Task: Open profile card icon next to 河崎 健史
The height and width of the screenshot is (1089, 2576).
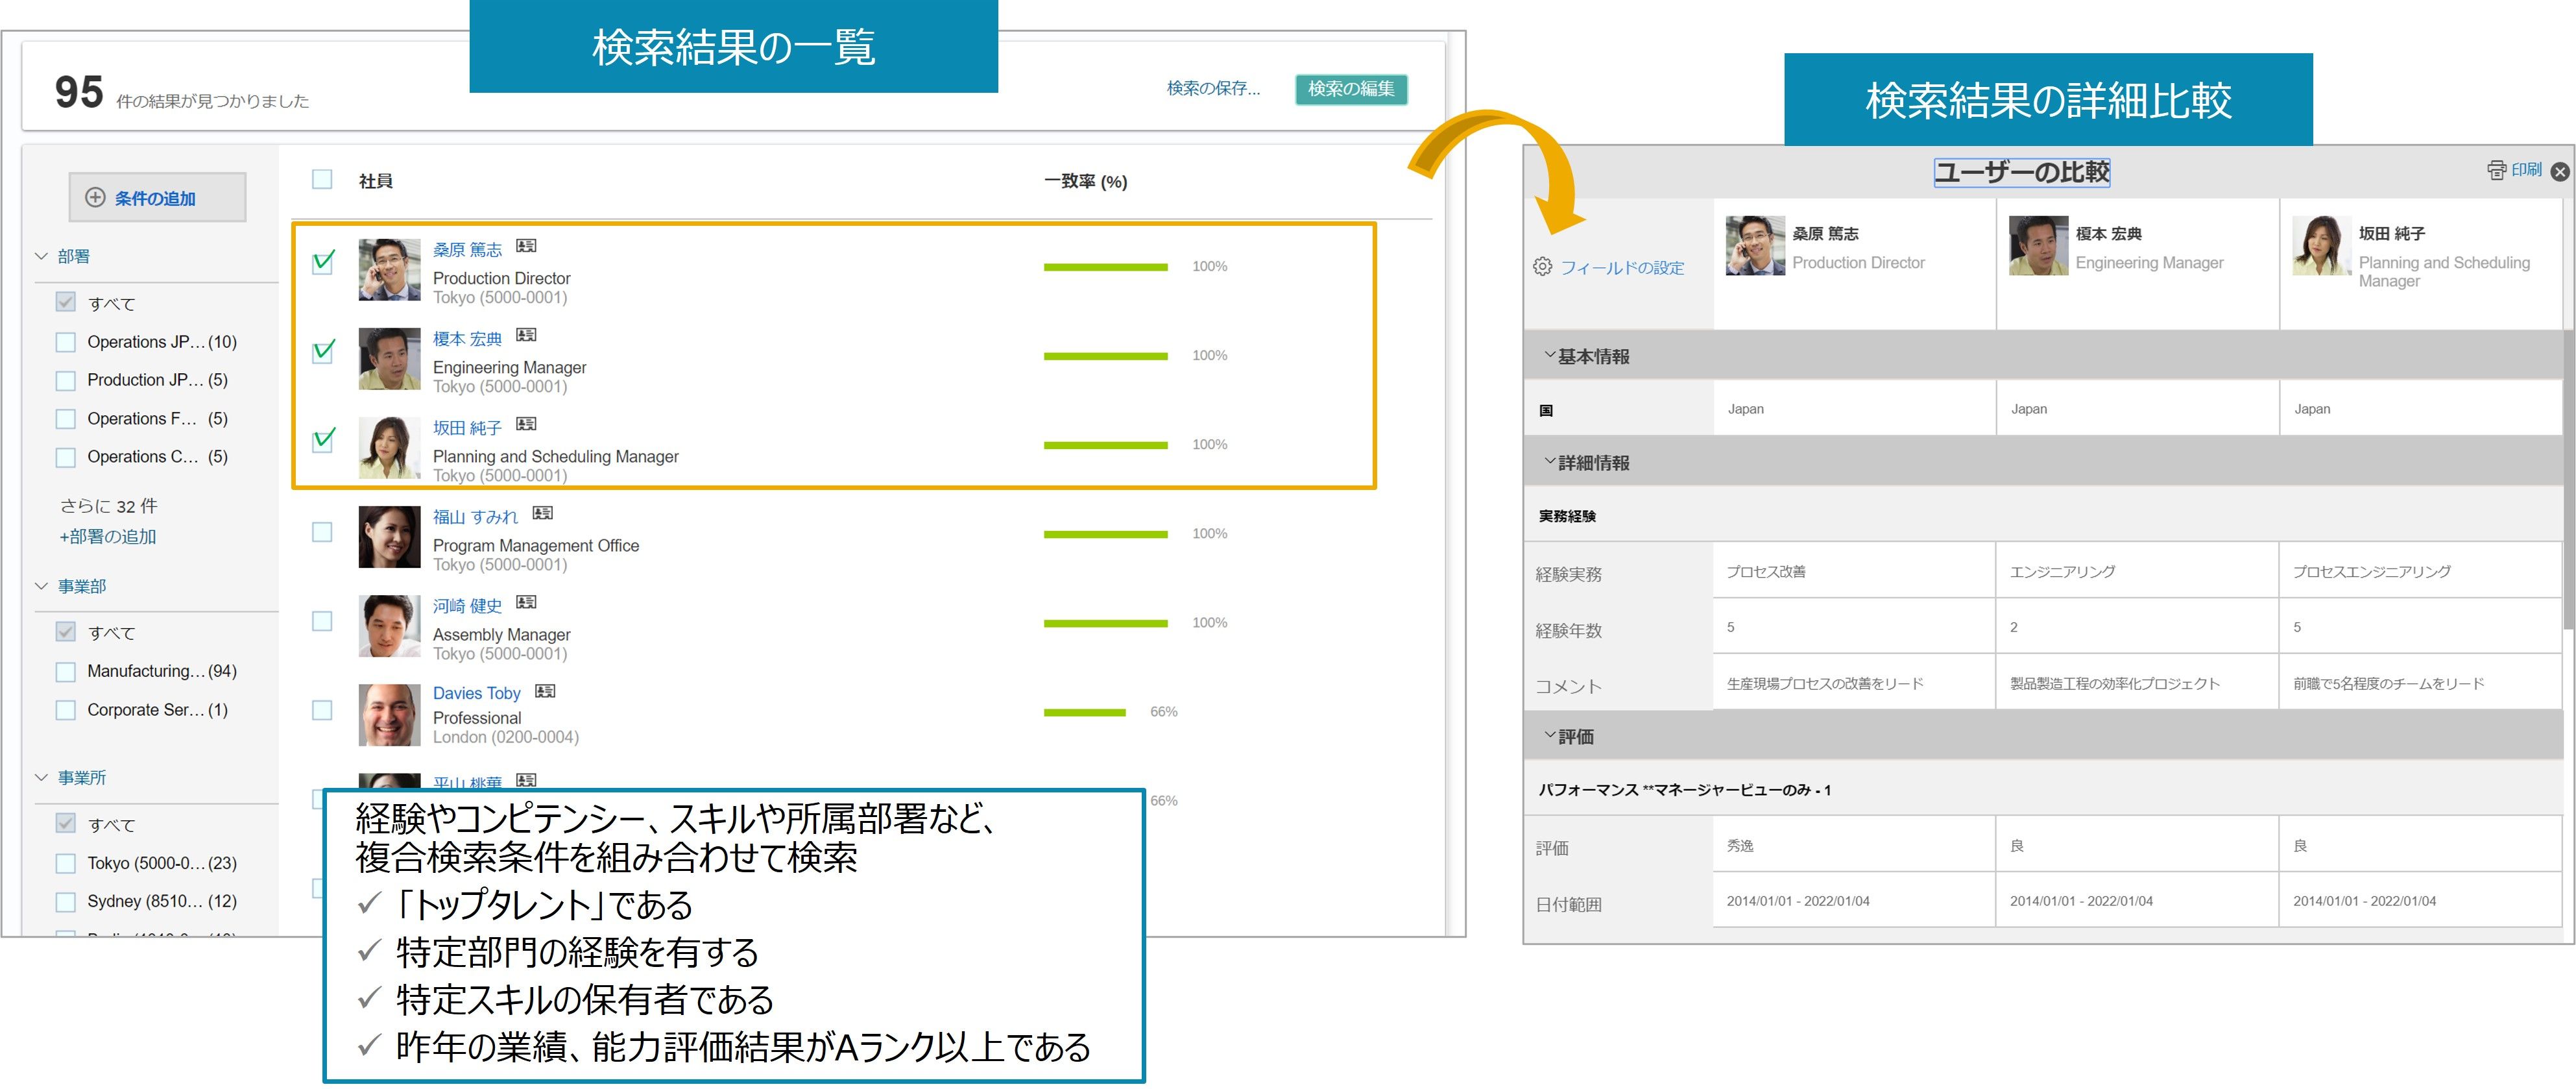Action: (x=526, y=602)
